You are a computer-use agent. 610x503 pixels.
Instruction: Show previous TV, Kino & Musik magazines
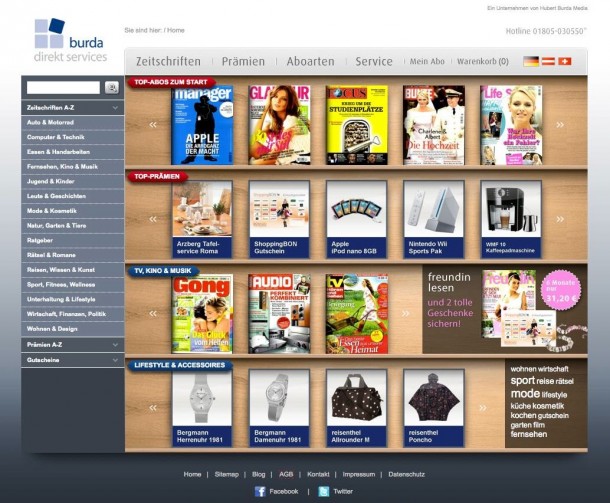coord(153,314)
